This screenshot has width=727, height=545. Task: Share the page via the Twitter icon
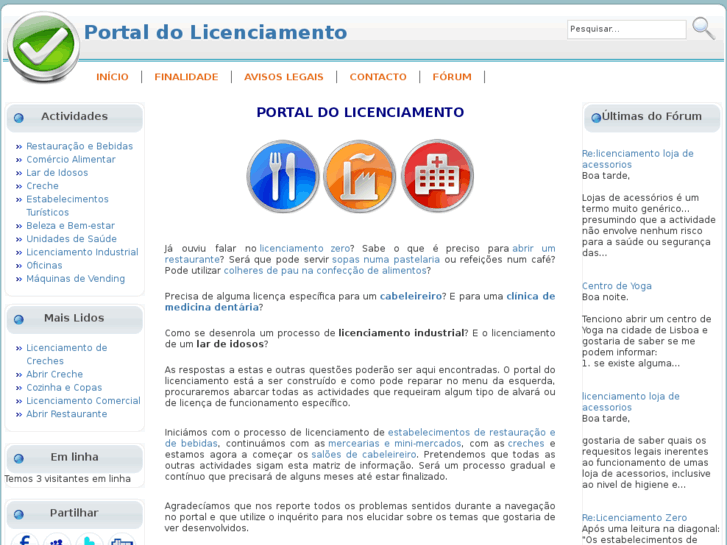(x=89, y=539)
